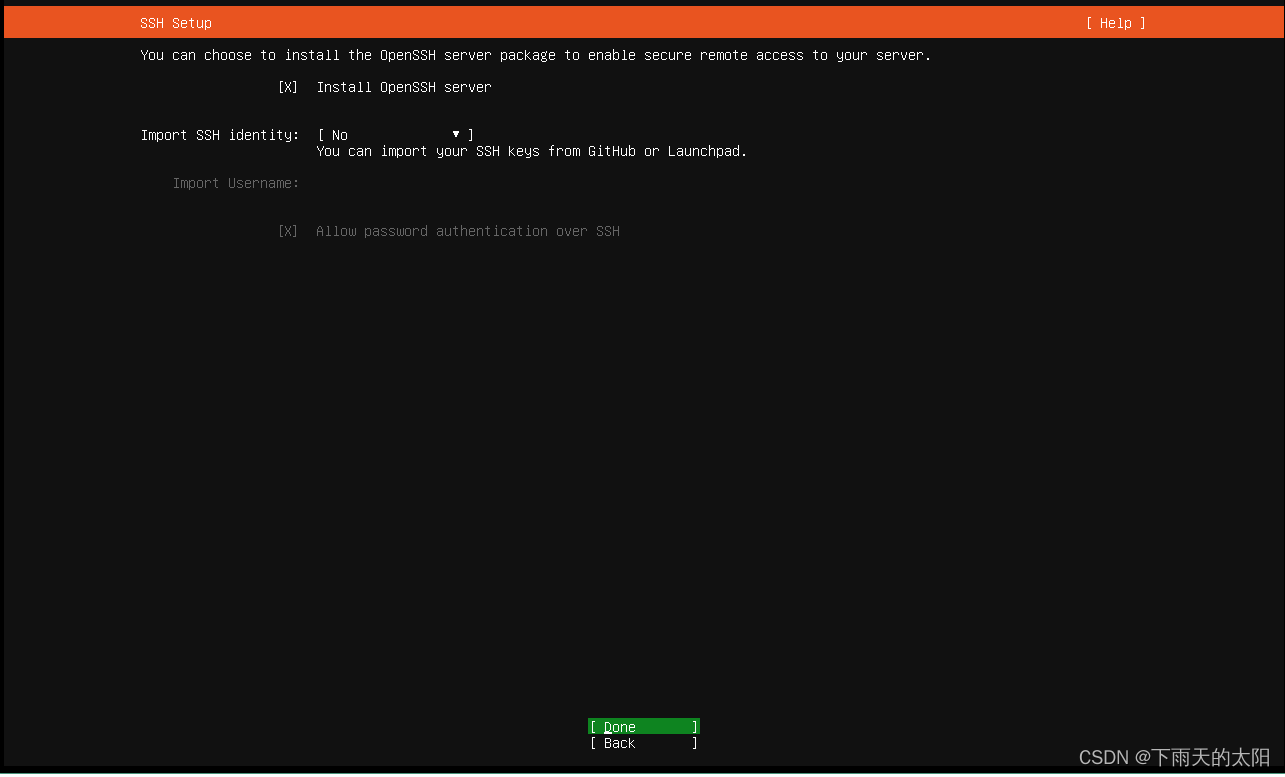Choose No in the identity dropdown
This screenshot has width=1285, height=777.
338,135
